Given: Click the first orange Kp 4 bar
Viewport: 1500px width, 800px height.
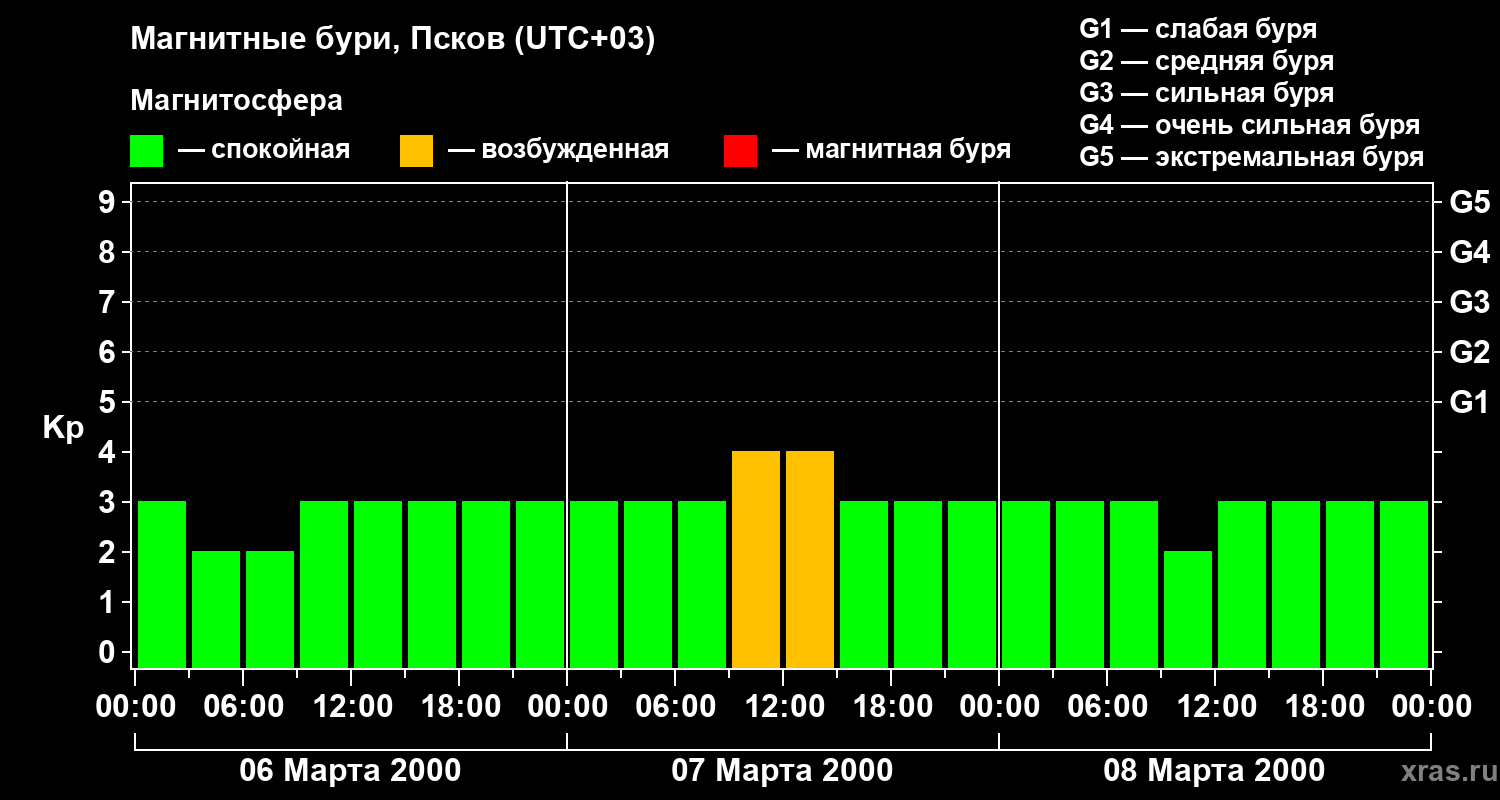Looking at the screenshot, I should pyautogui.click(x=756, y=560).
